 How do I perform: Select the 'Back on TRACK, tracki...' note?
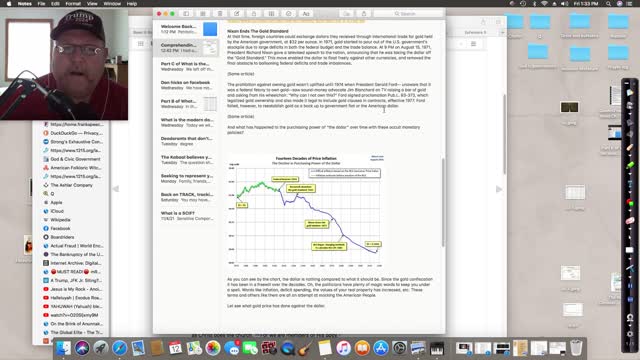click(188, 197)
